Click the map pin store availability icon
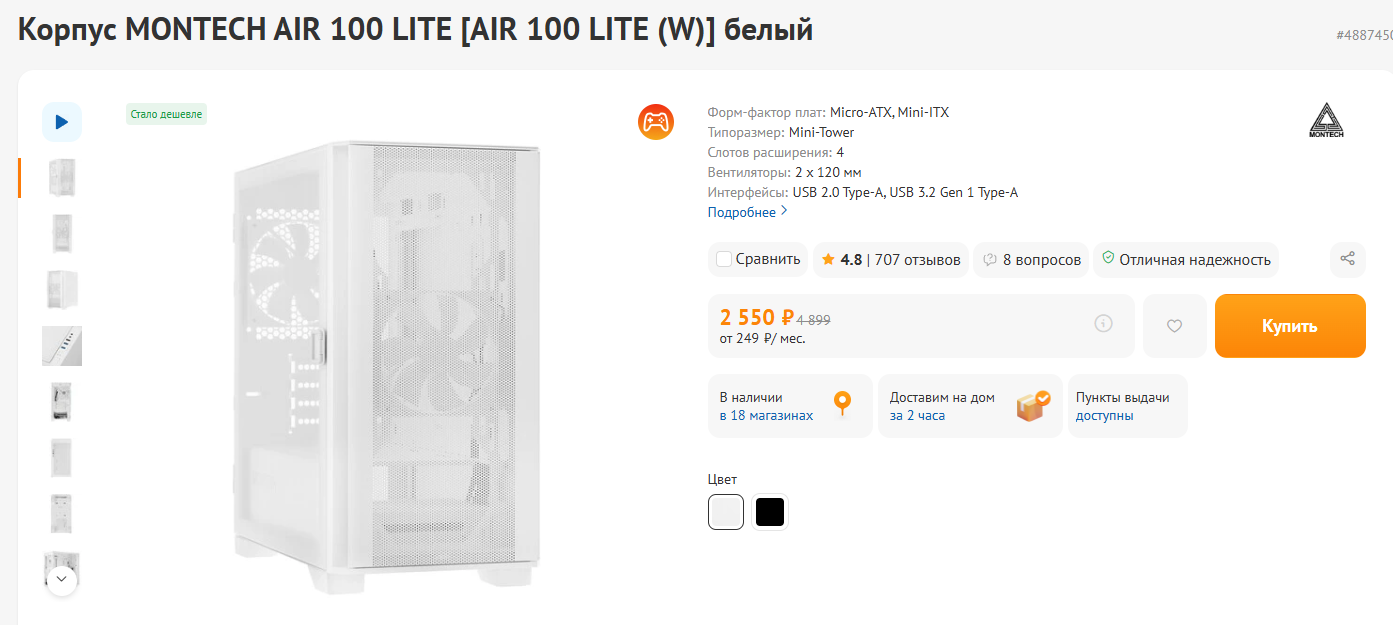1393x625 pixels. click(842, 404)
